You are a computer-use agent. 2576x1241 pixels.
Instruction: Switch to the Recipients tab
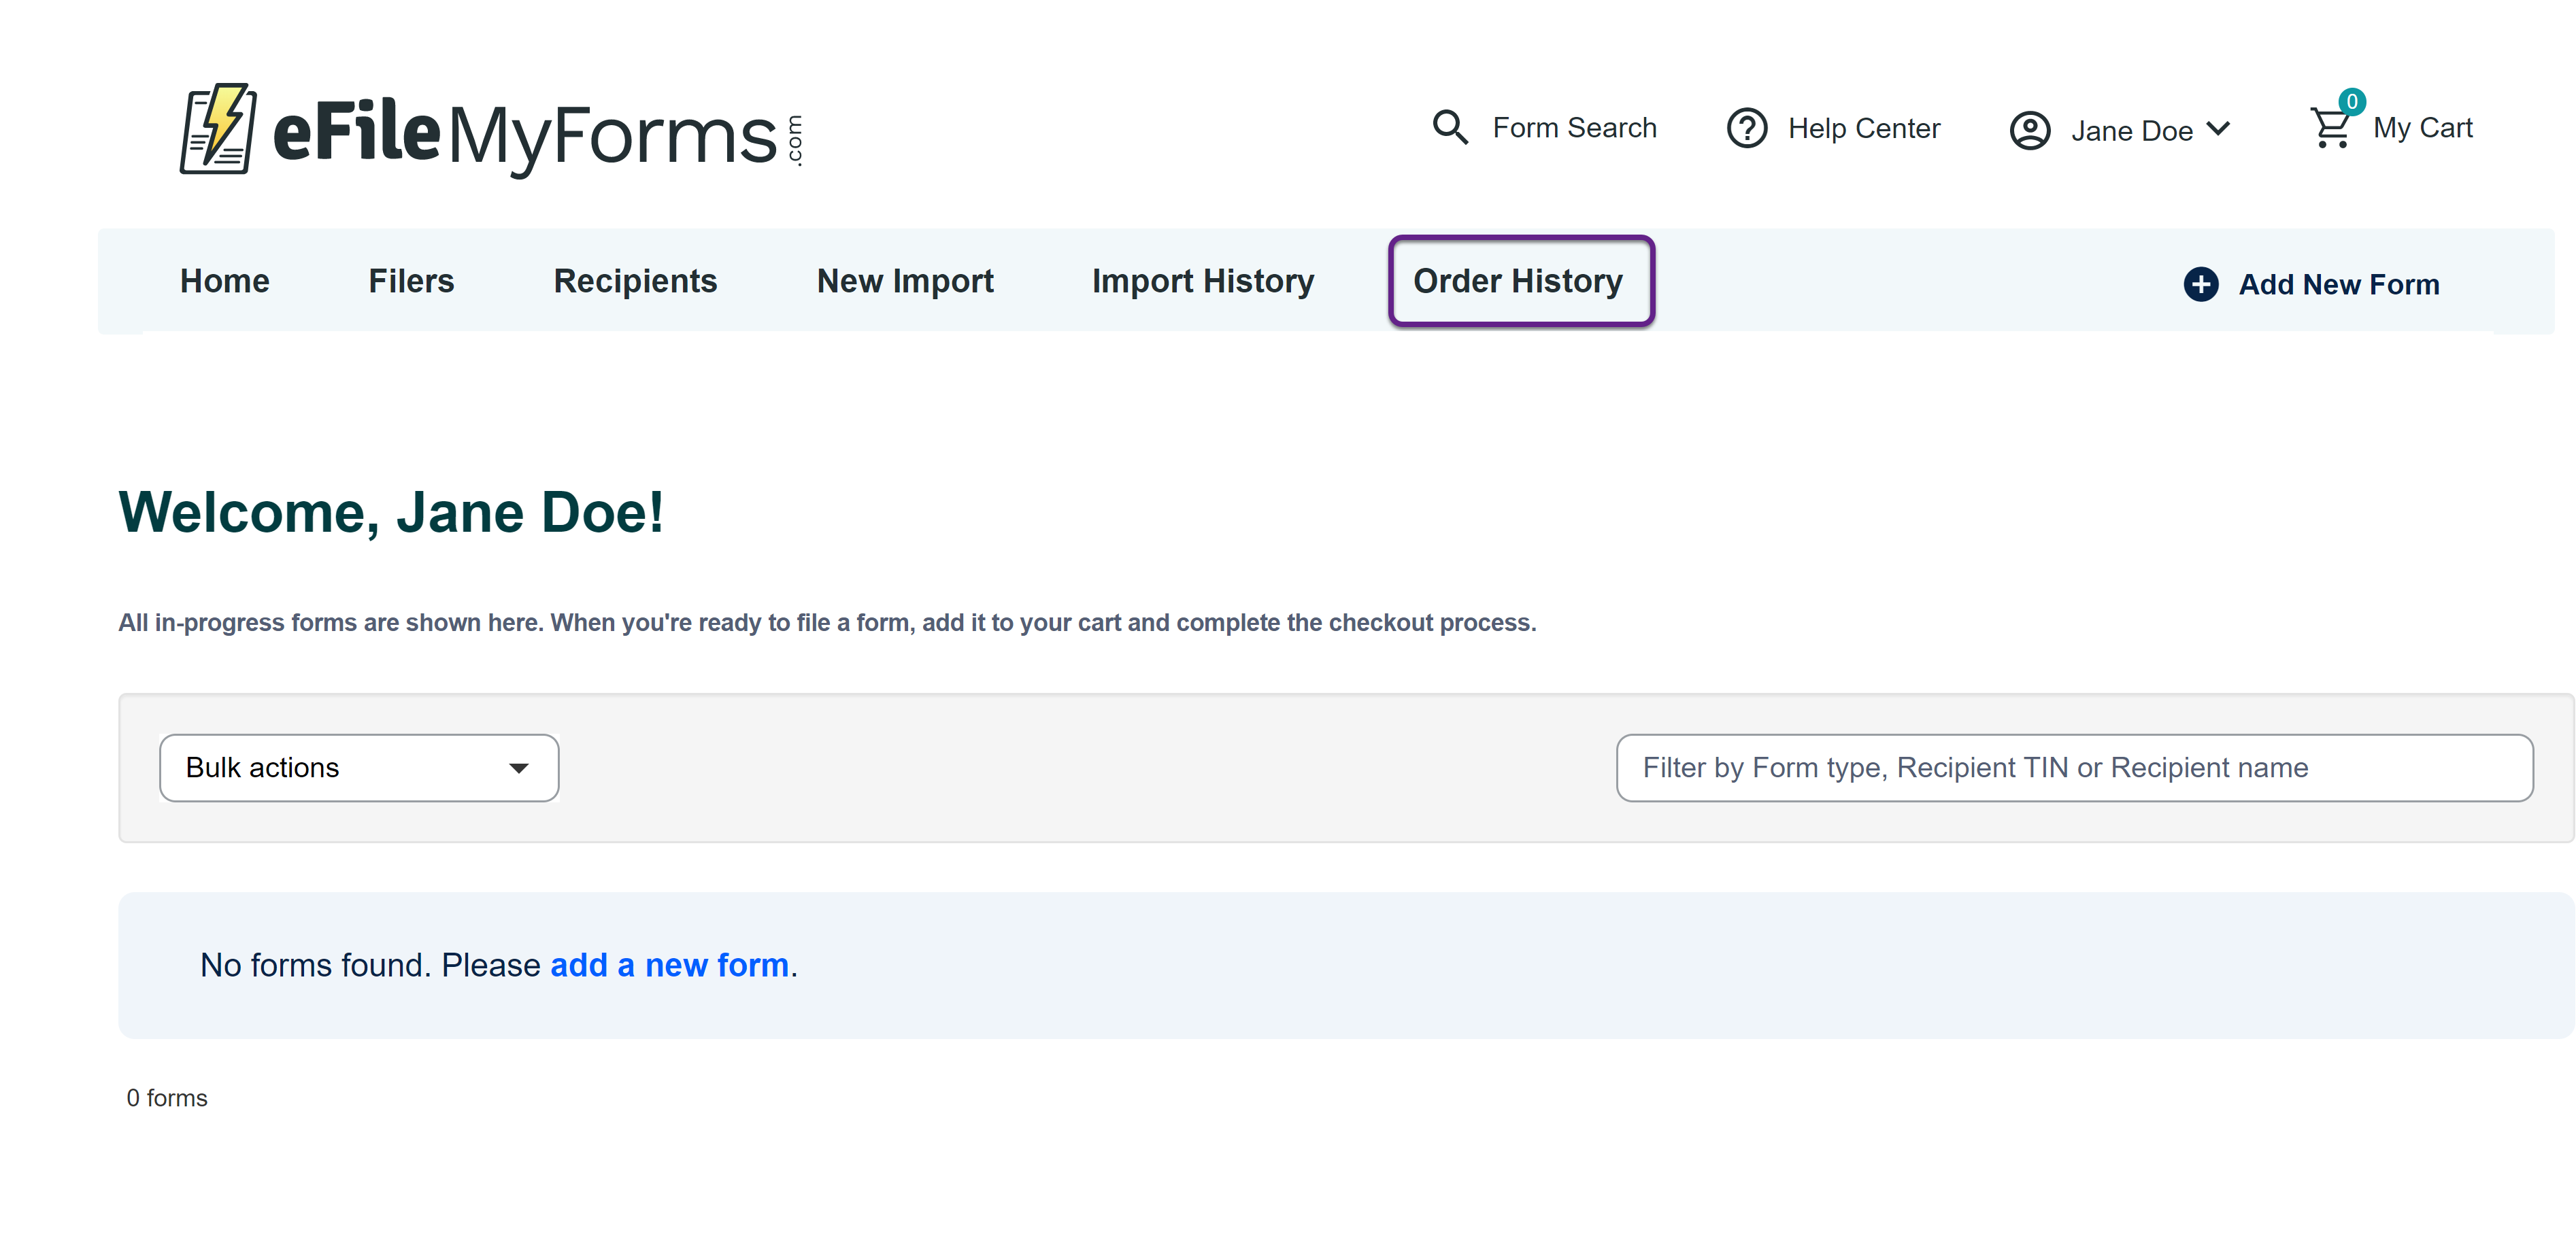[635, 281]
